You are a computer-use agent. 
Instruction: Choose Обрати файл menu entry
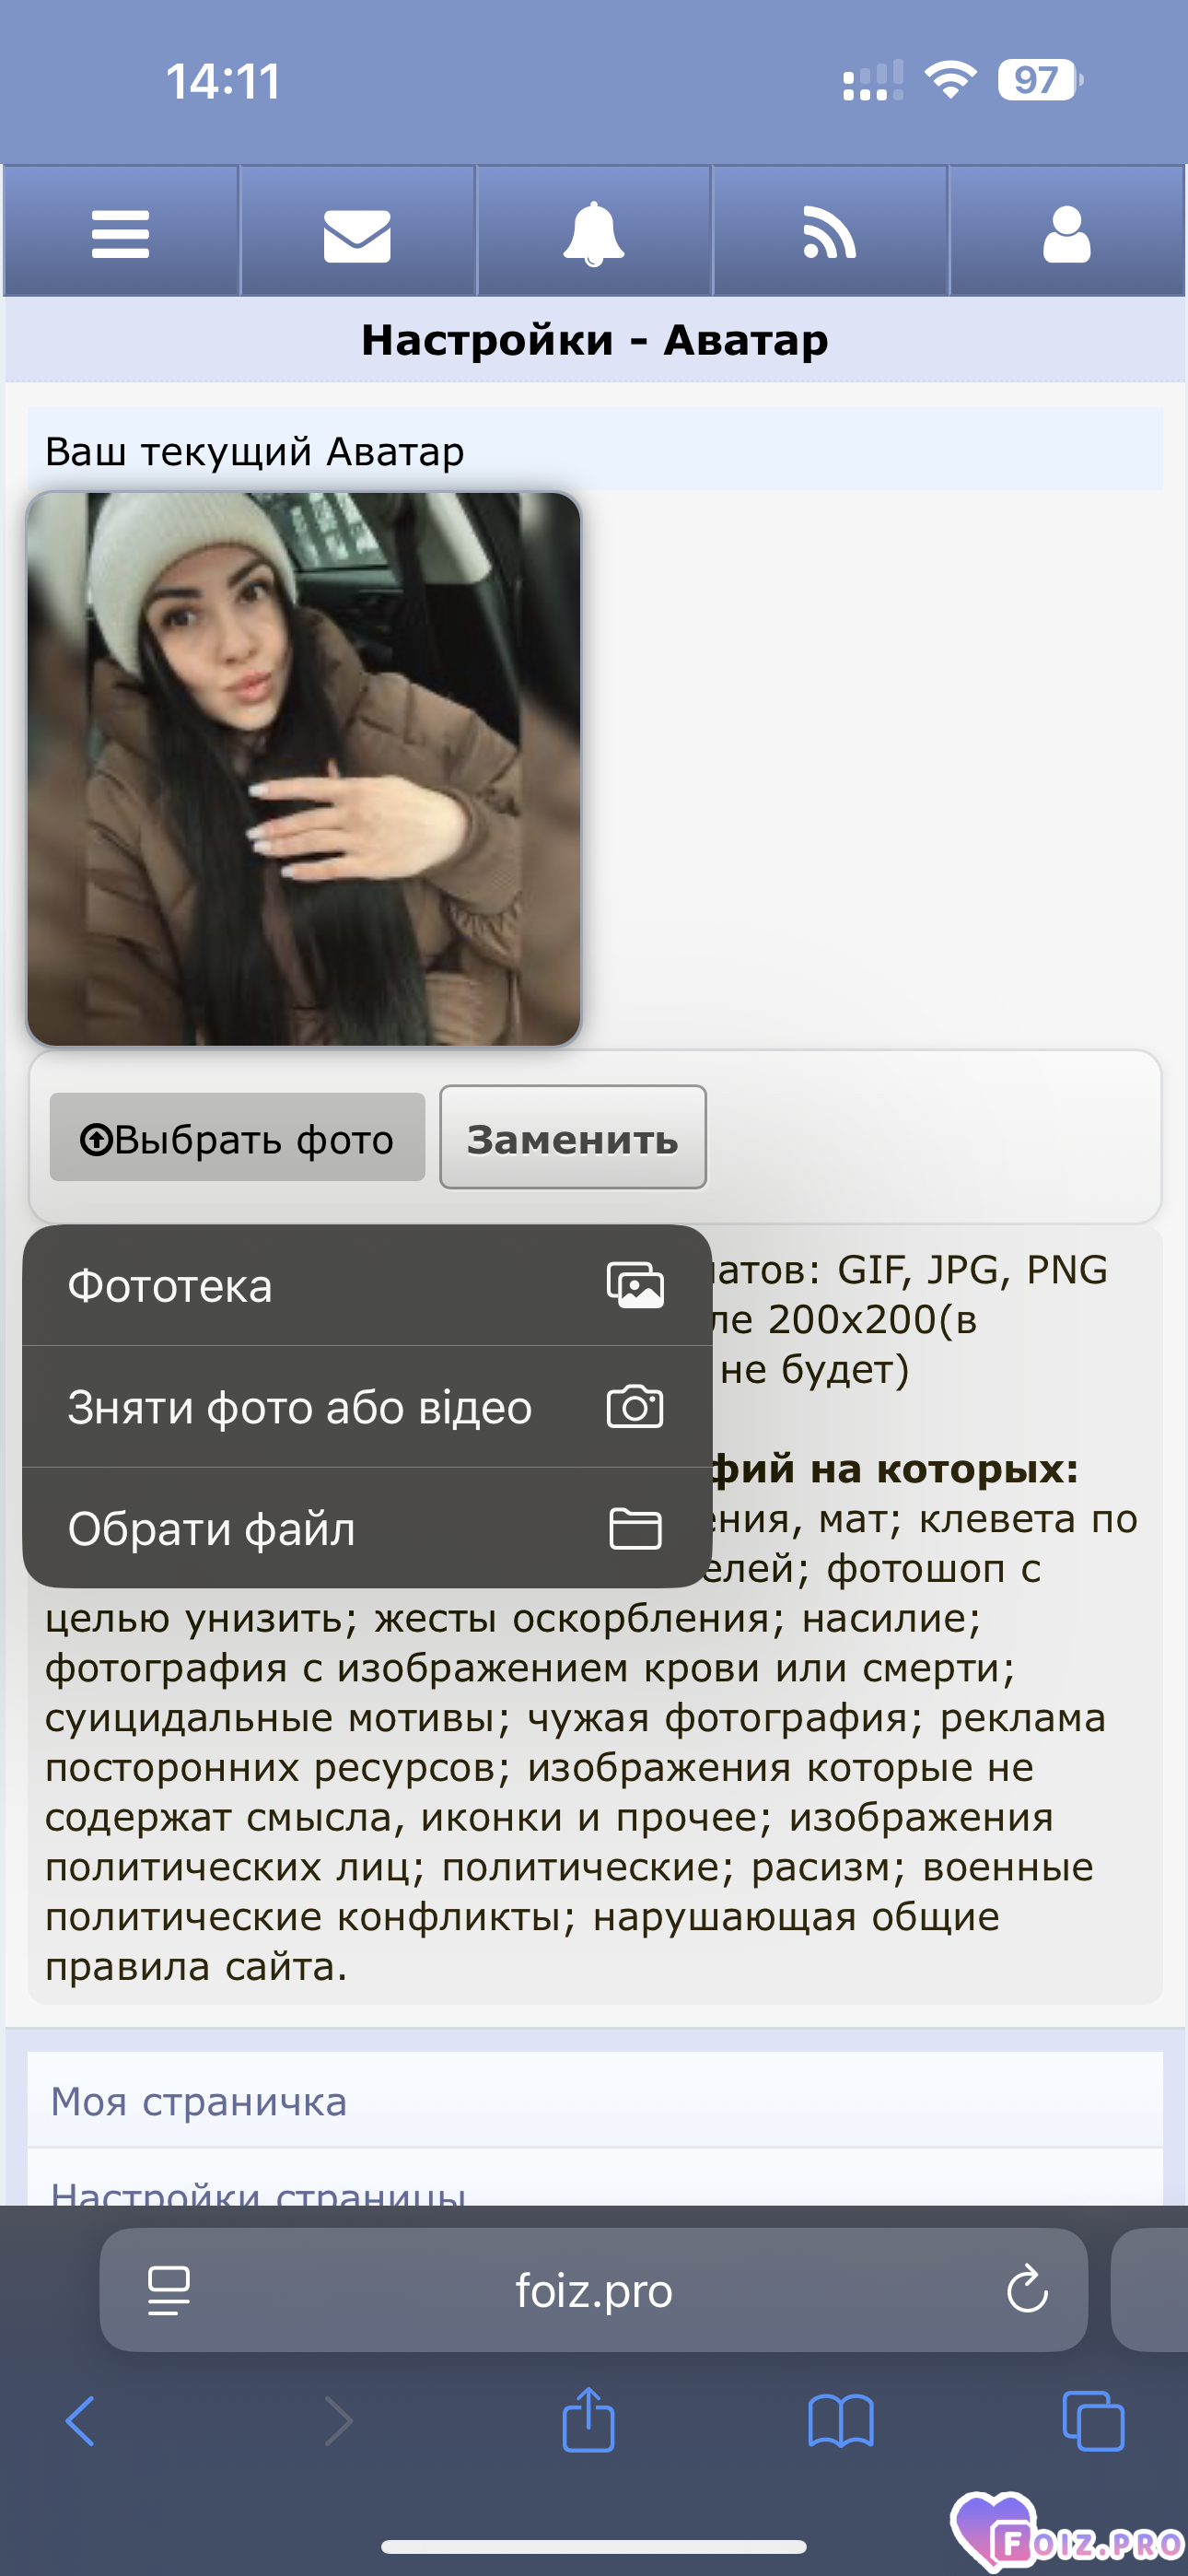tap(367, 1528)
